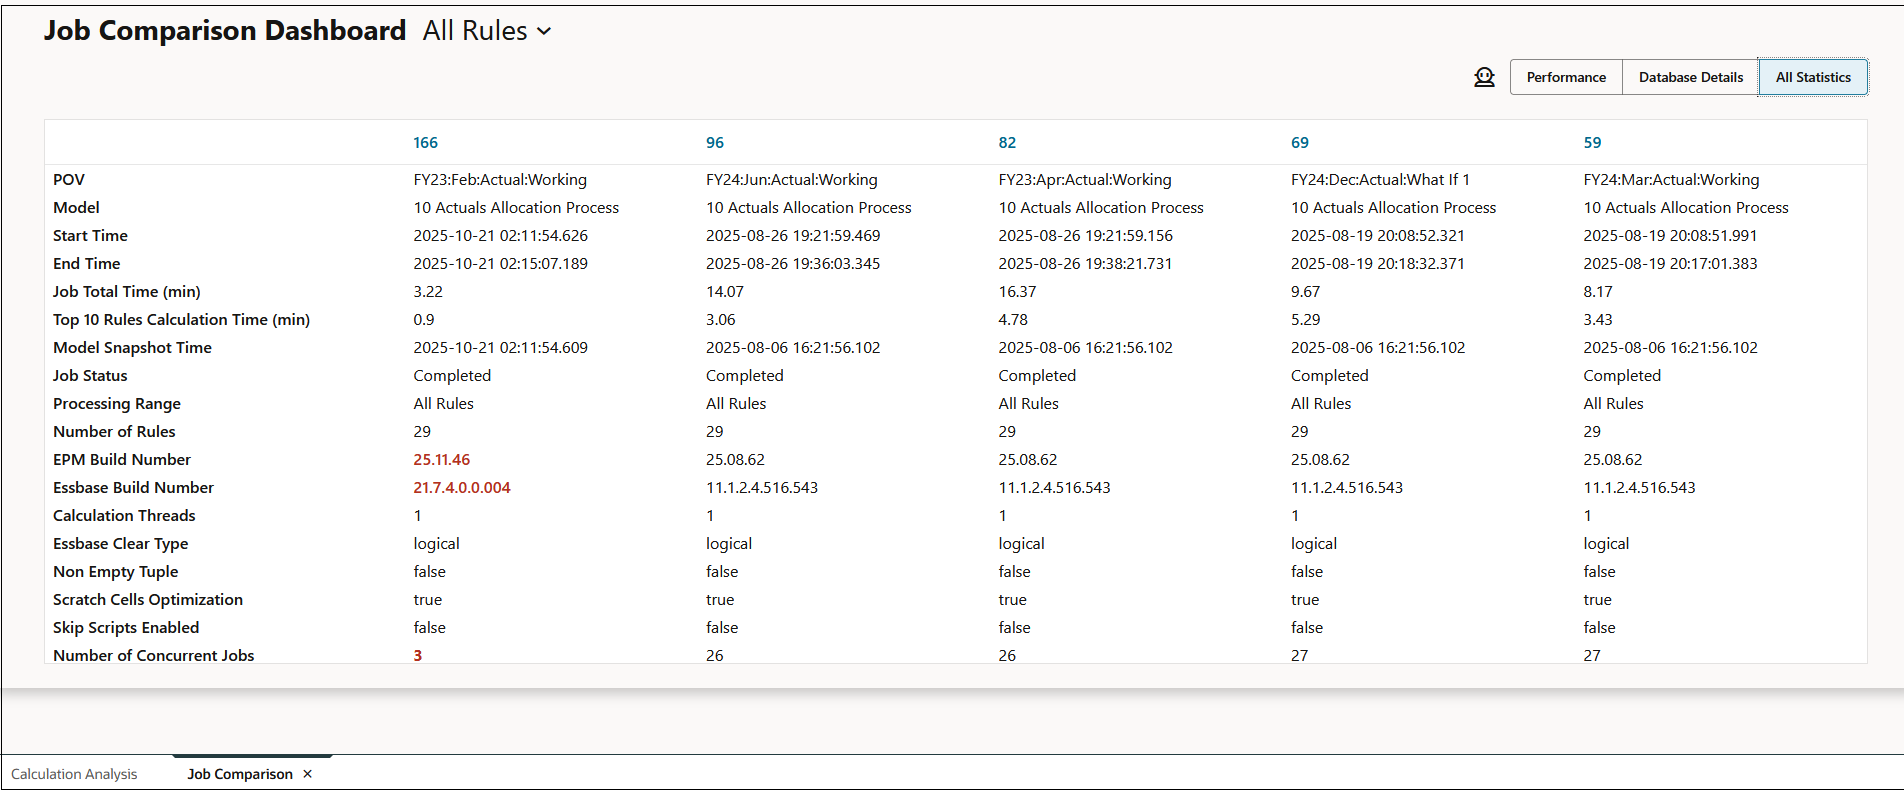Click Essbase build 21.7.4.0.0.004 value
The height and width of the screenshot is (796, 1904).
click(462, 488)
